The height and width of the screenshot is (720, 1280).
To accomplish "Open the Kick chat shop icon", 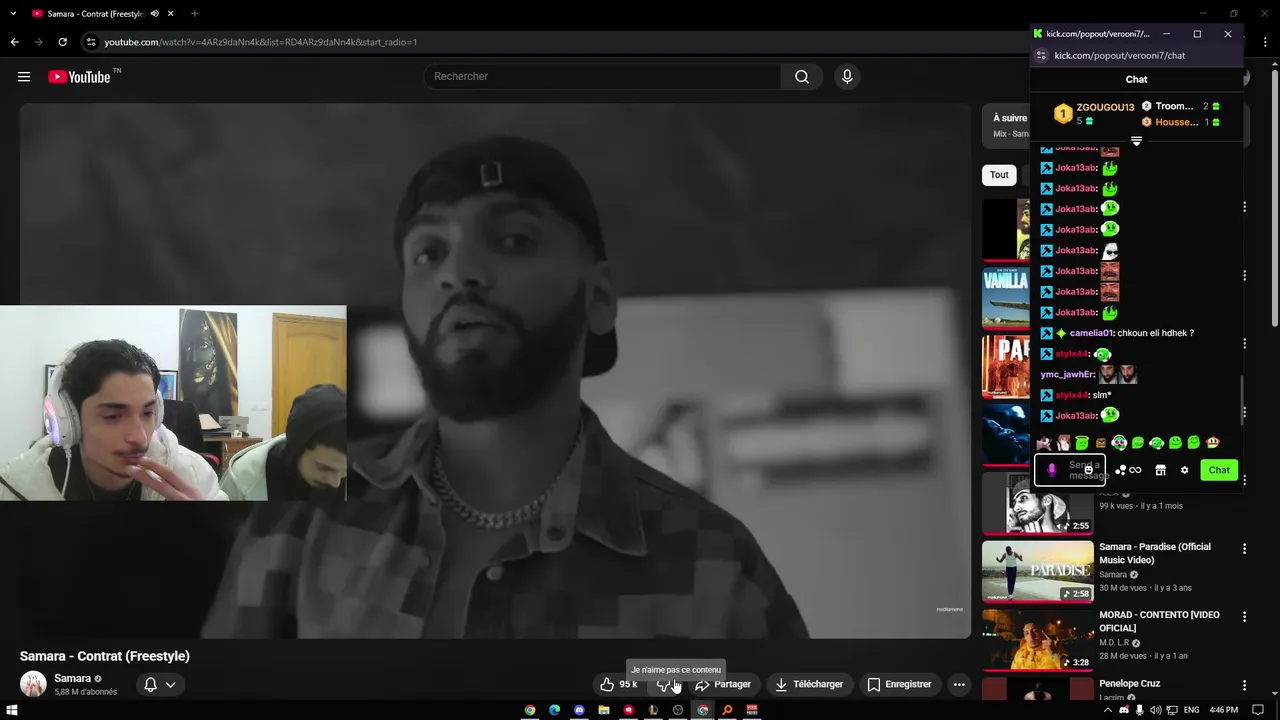I will [x=1161, y=470].
